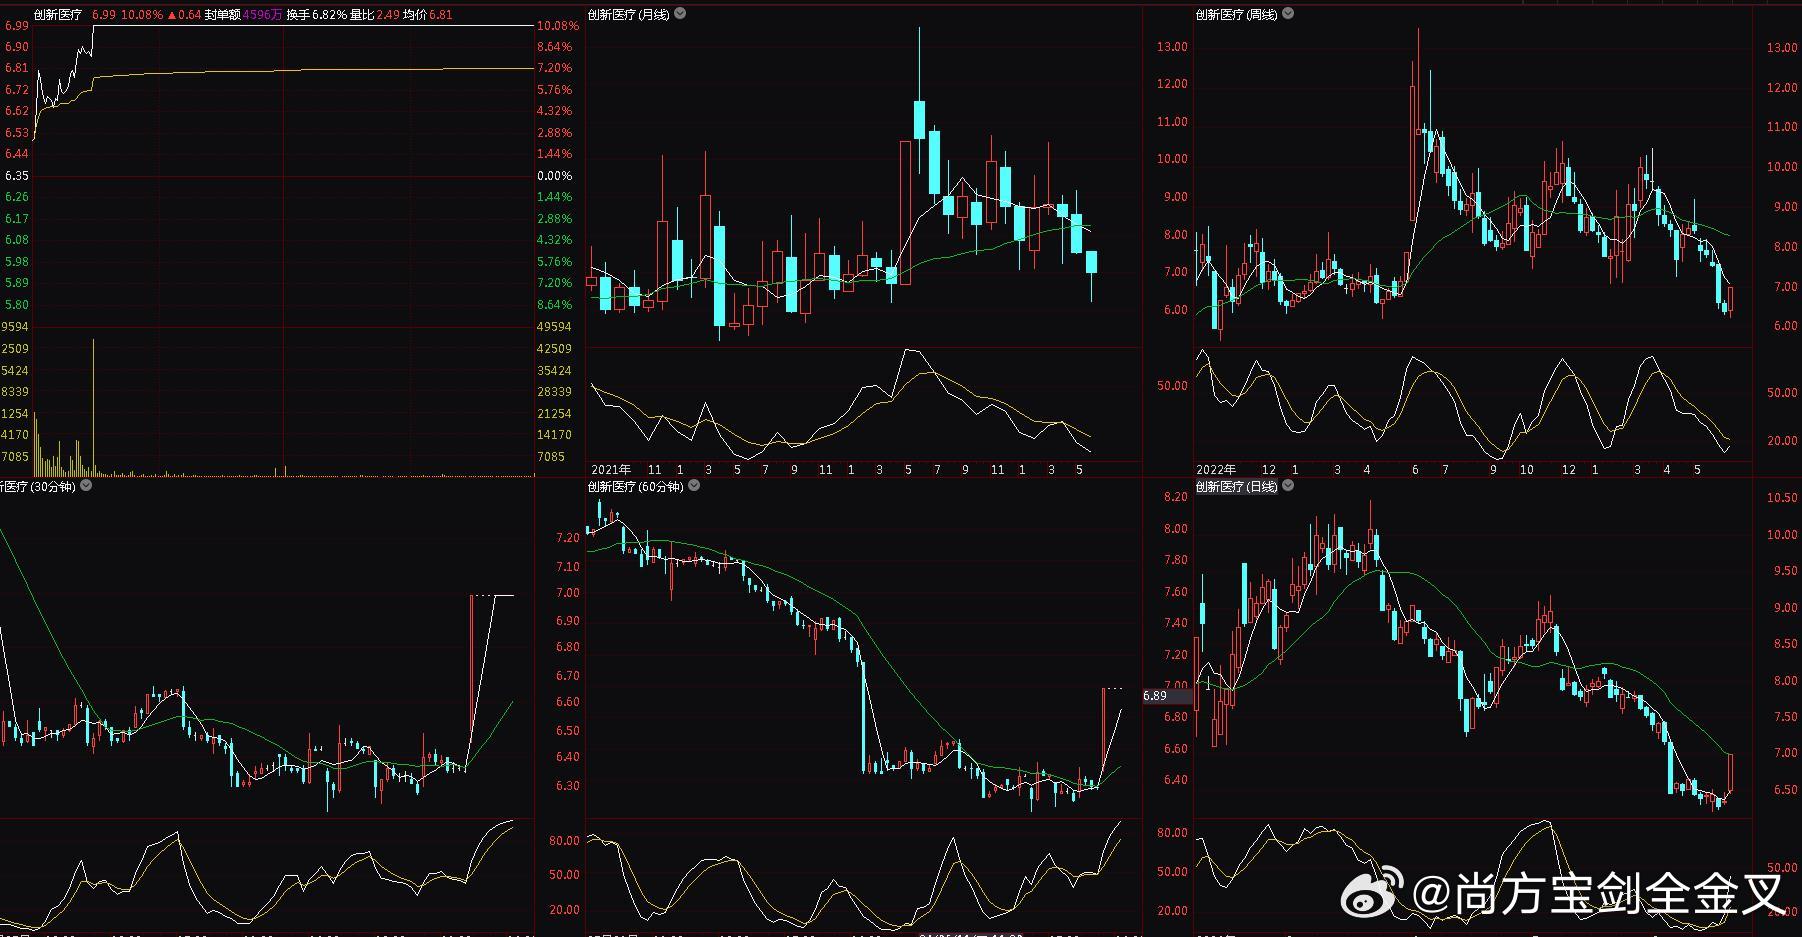Click the 2021年 label on monthly axis
This screenshot has width=1802, height=937.
point(611,469)
